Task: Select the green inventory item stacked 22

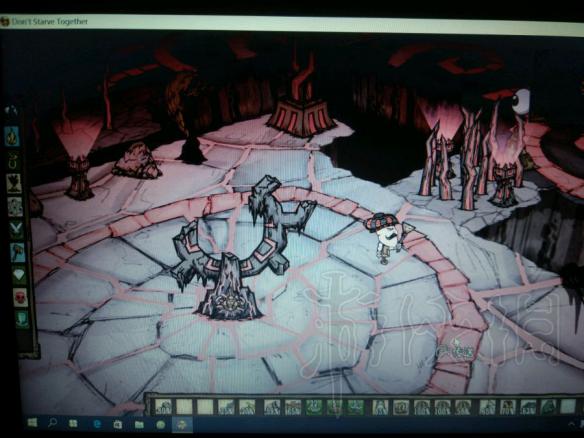Action: pos(314,407)
